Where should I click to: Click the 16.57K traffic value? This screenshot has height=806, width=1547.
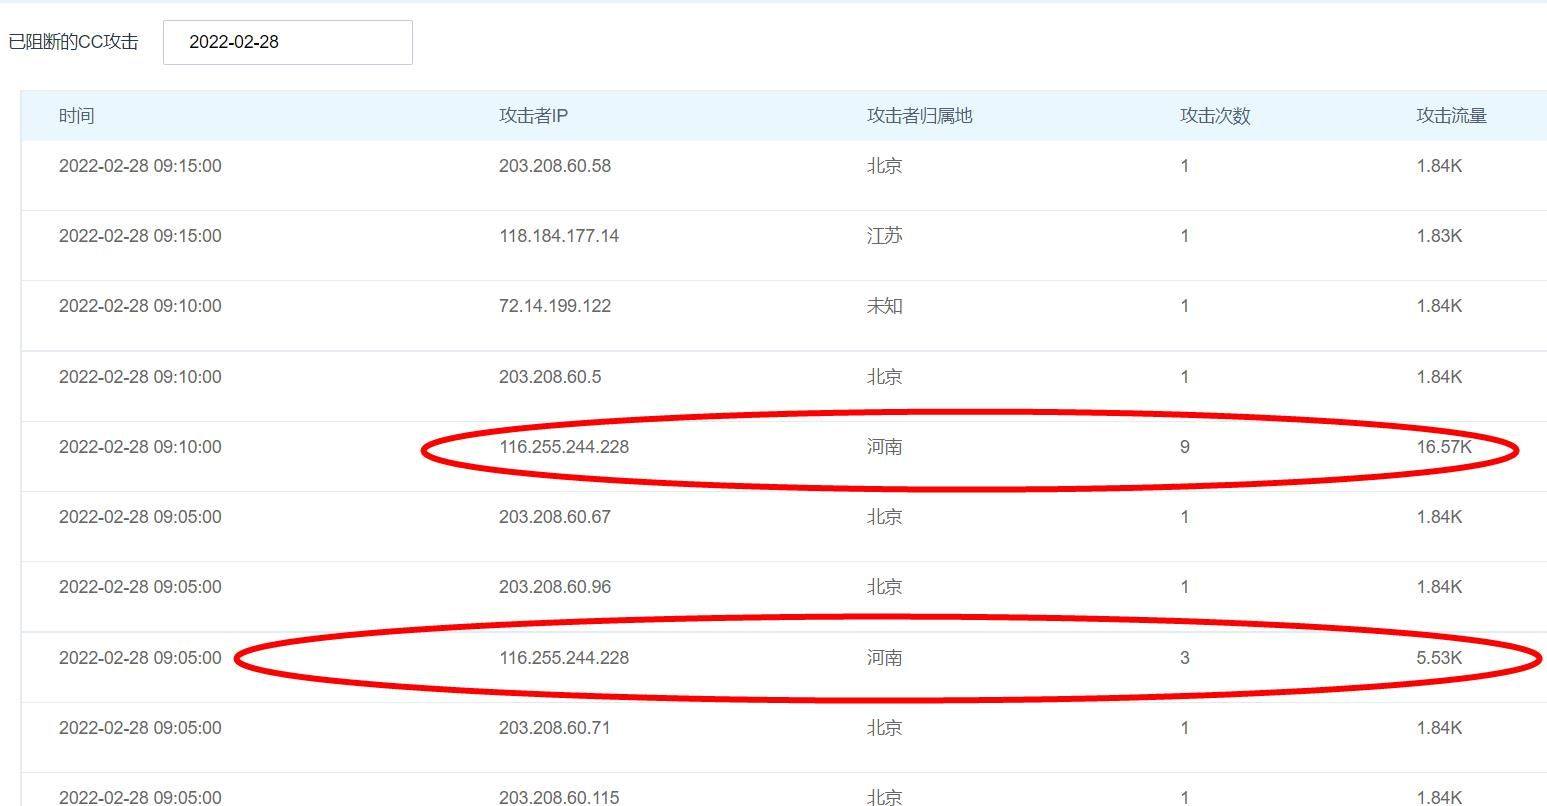point(1444,447)
